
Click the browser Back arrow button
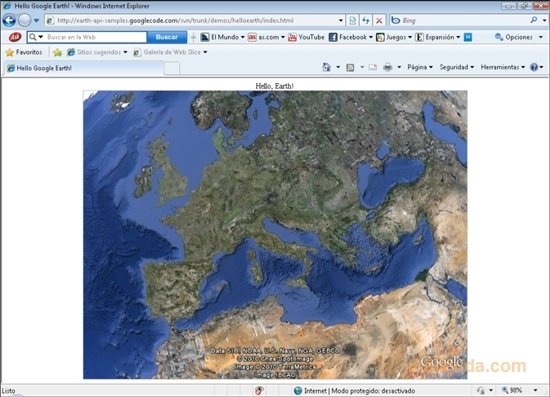(9, 20)
